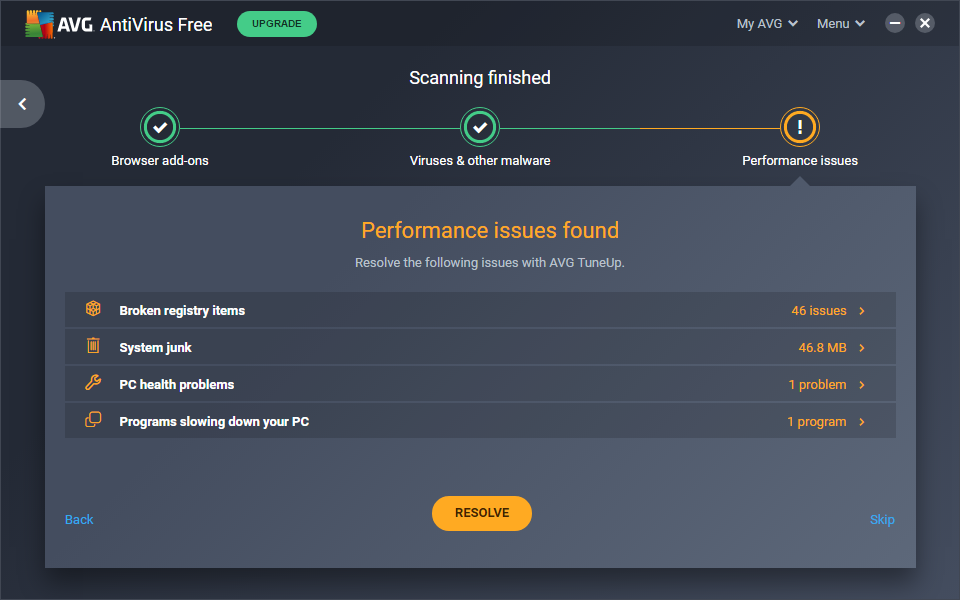
Task: Click the Back link
Action: click(79, 519)
